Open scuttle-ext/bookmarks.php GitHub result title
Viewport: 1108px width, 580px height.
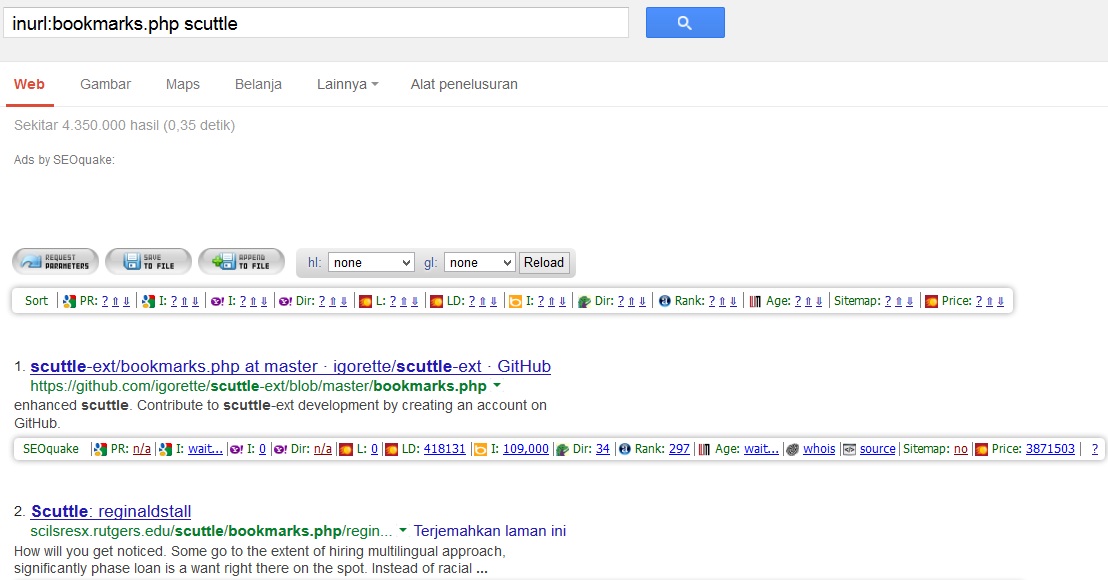coord(290,366)
